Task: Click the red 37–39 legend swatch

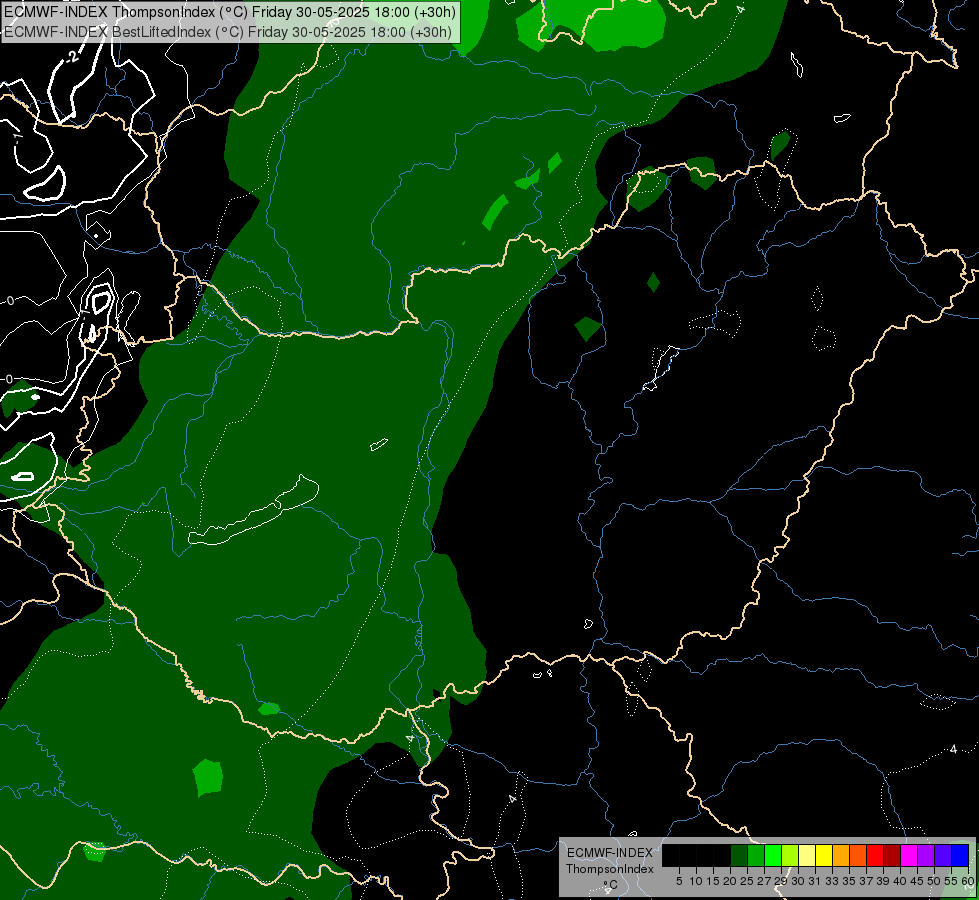Action: click(x=875, y=855)
